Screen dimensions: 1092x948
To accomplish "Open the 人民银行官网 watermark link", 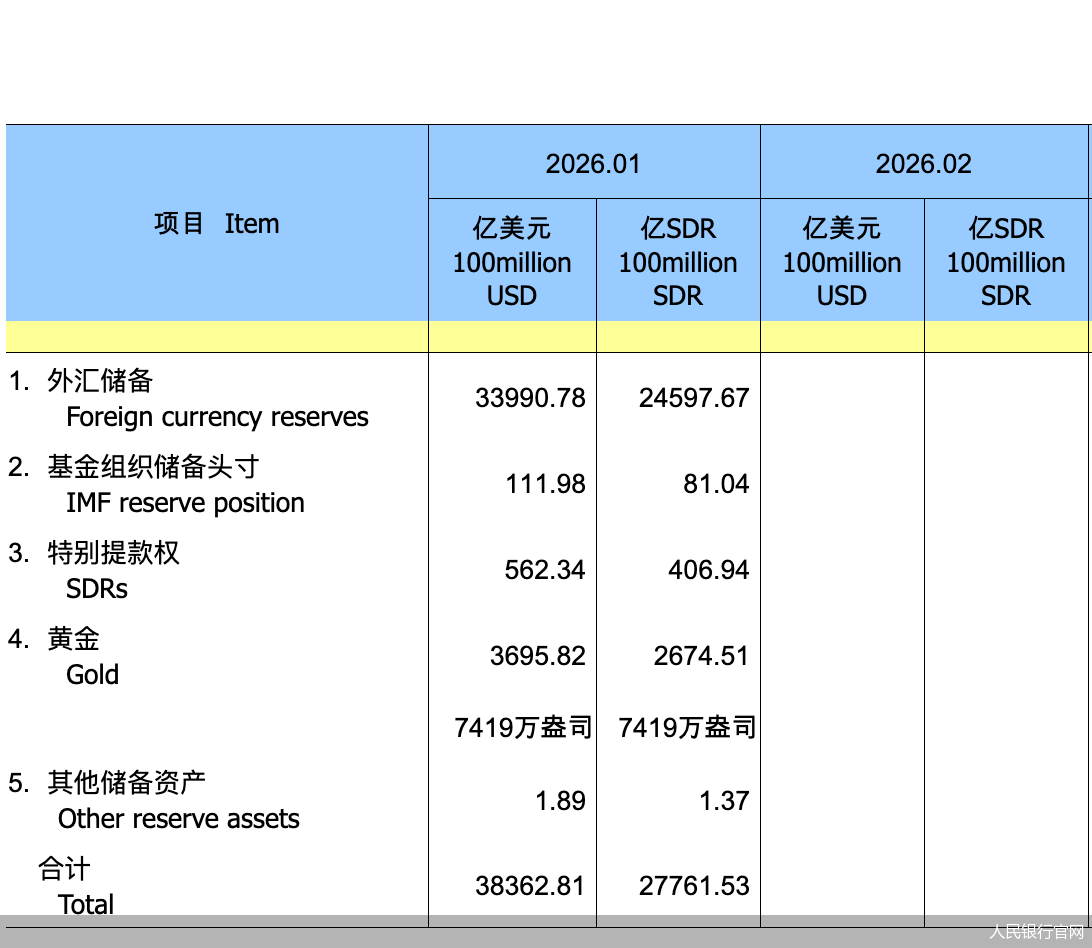I will coord(1036,933).
